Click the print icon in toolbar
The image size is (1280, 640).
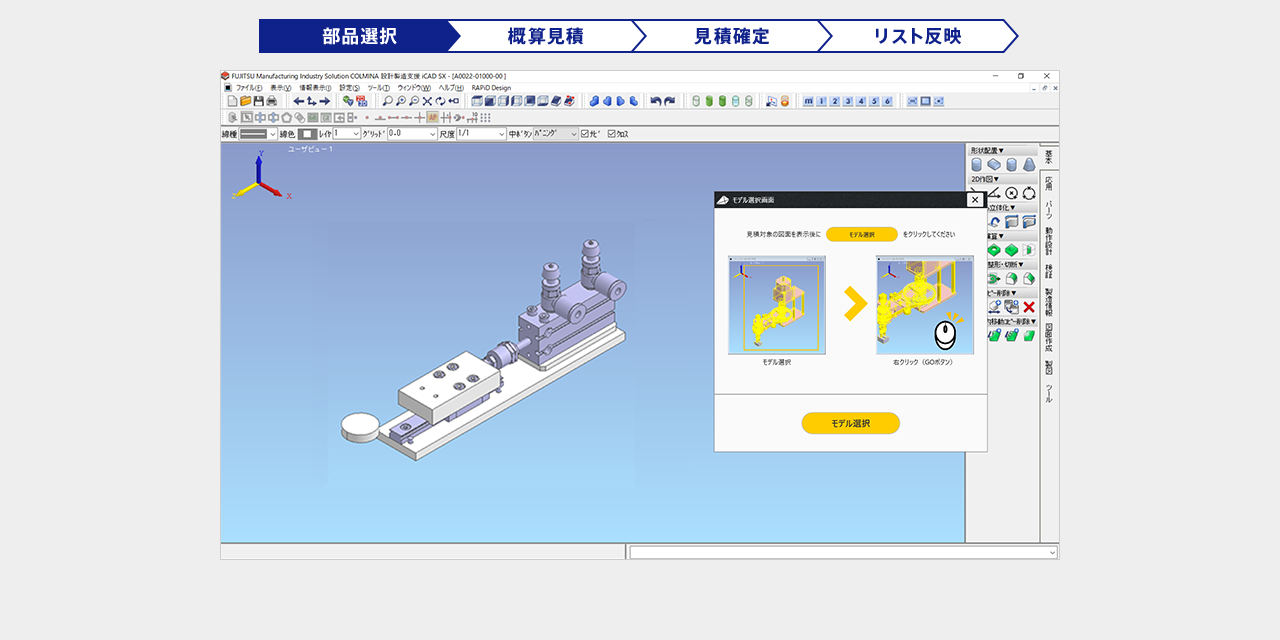click(271, 101)
